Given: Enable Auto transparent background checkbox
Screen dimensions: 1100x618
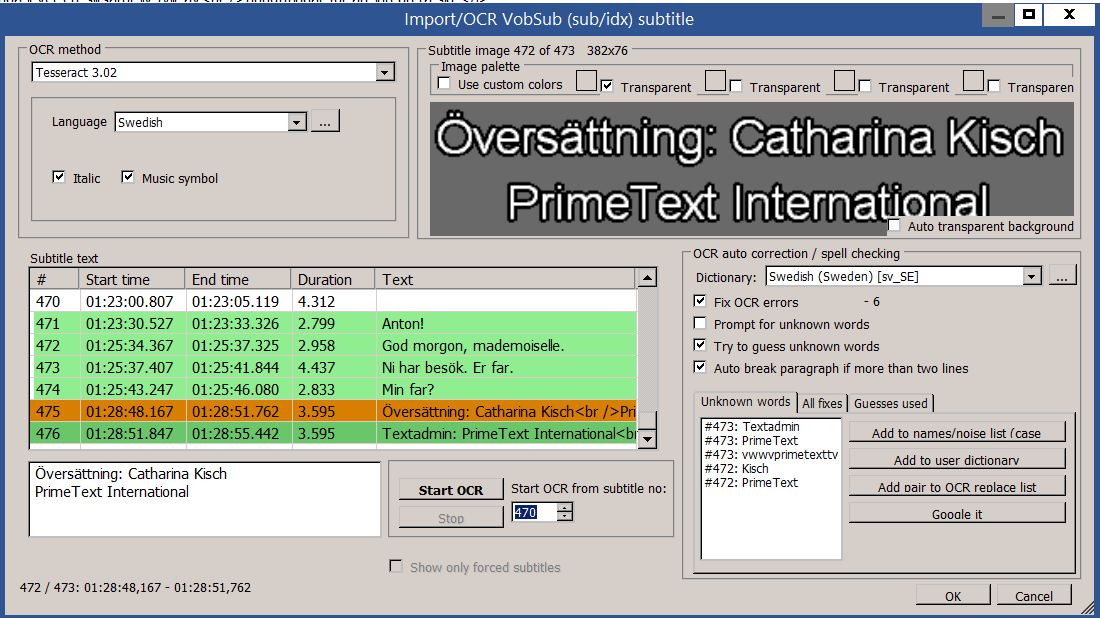Looking at the screenshot, I should [x=894, y=226].
